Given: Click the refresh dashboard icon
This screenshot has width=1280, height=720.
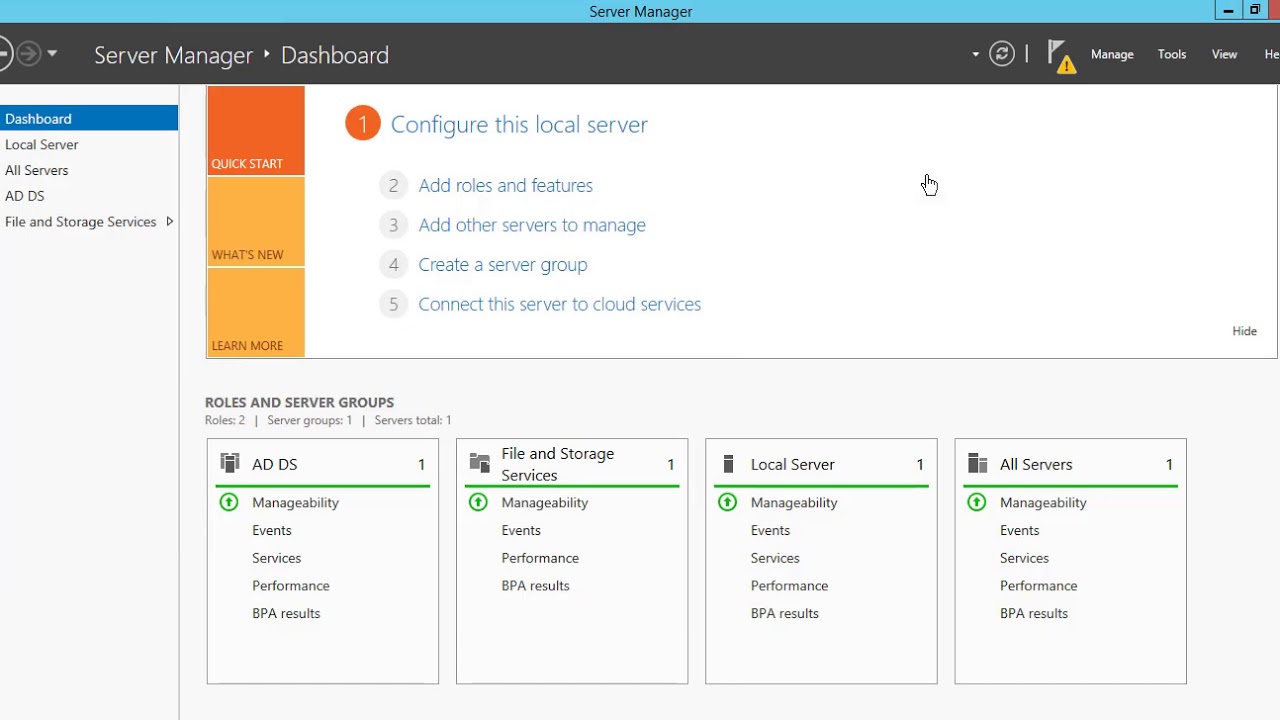Looking at the screenshot, I should coord(1002,54).
